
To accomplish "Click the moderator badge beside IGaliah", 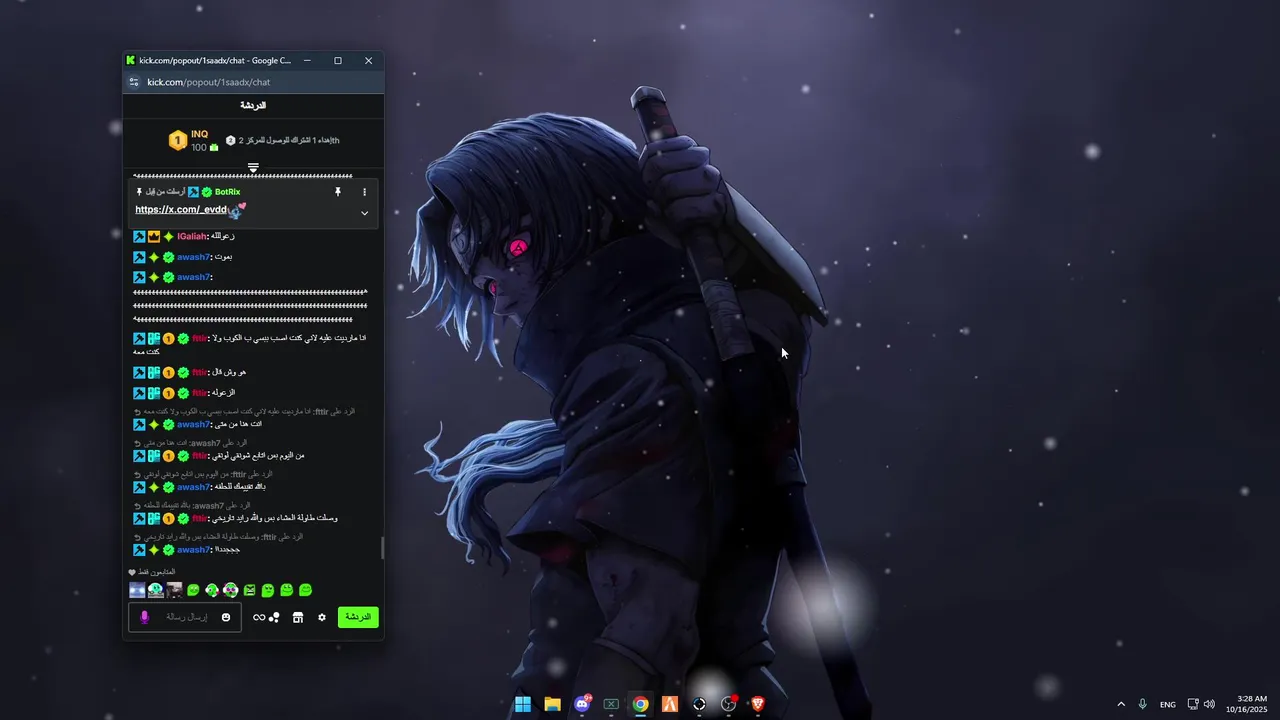I will (x=139, y=236).
